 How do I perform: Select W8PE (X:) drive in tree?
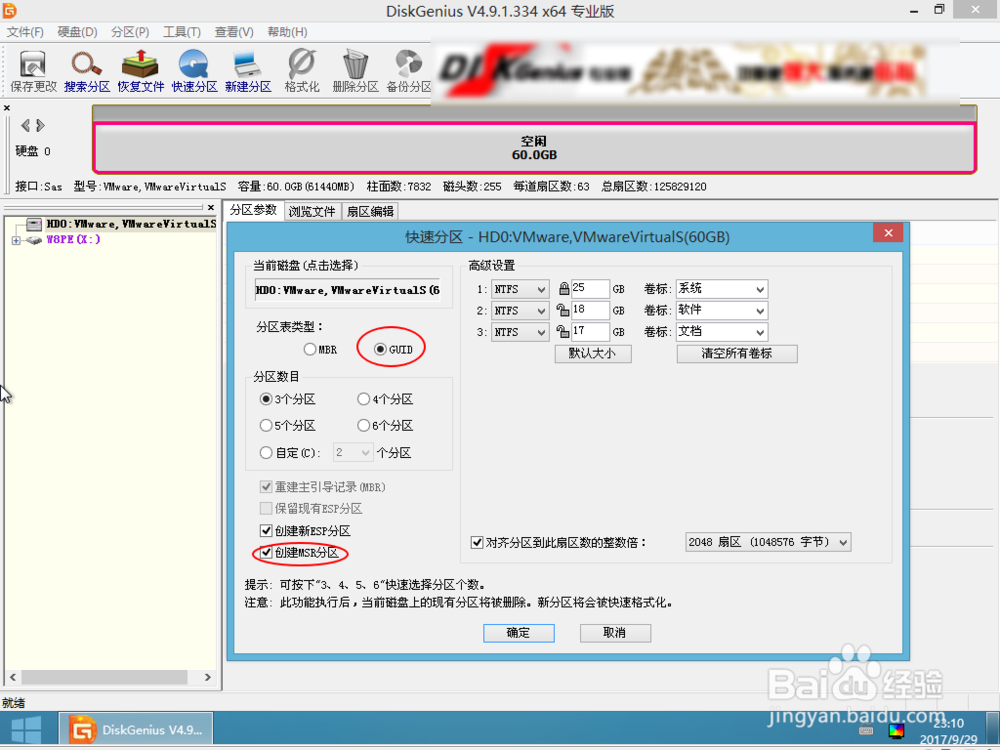[x=73, y=240]
